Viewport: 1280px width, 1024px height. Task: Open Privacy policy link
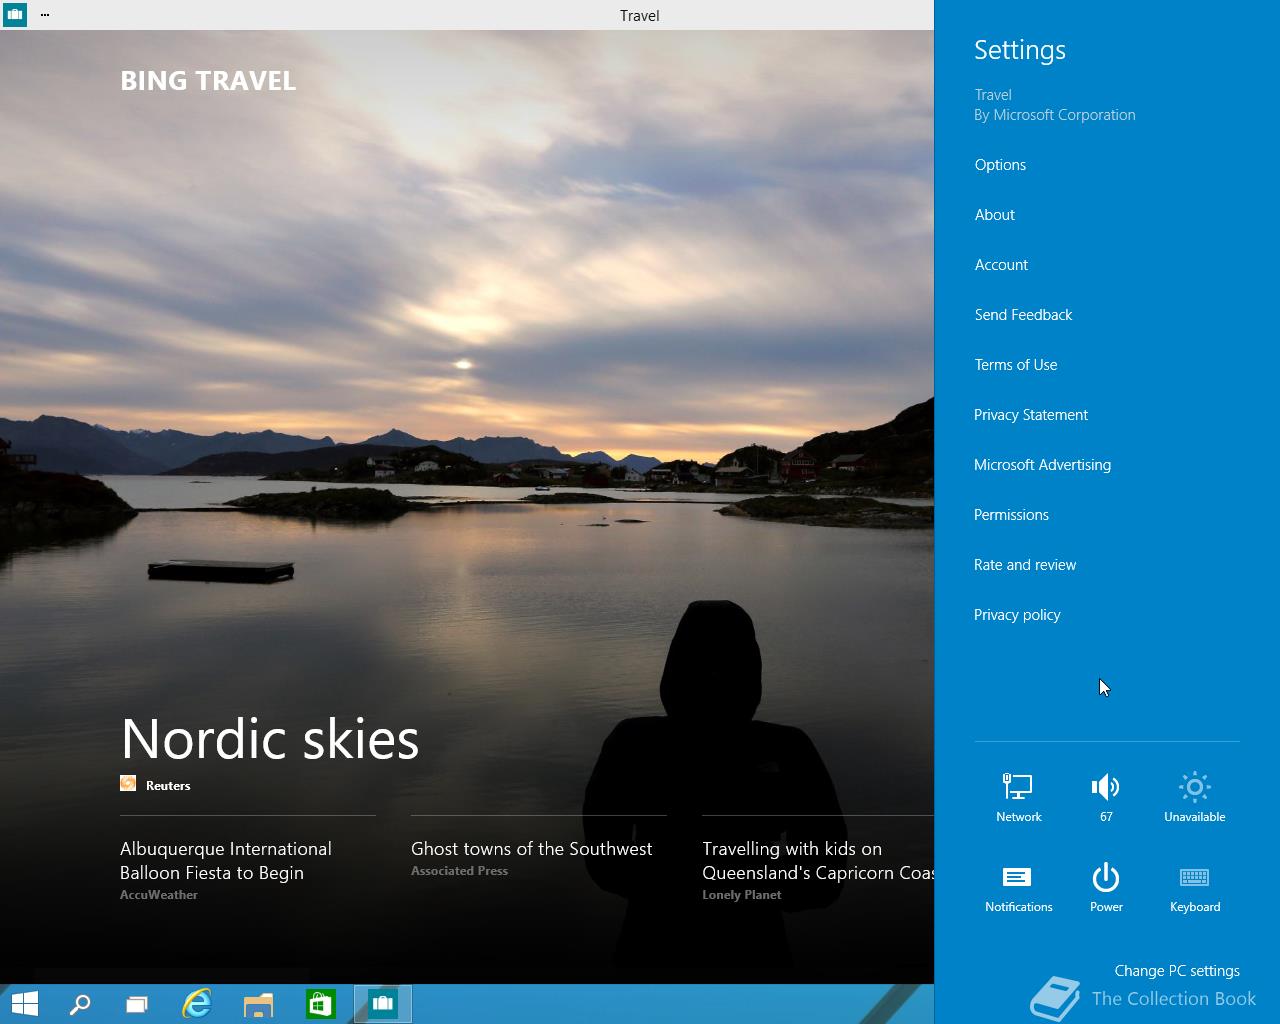point(1017,615)
